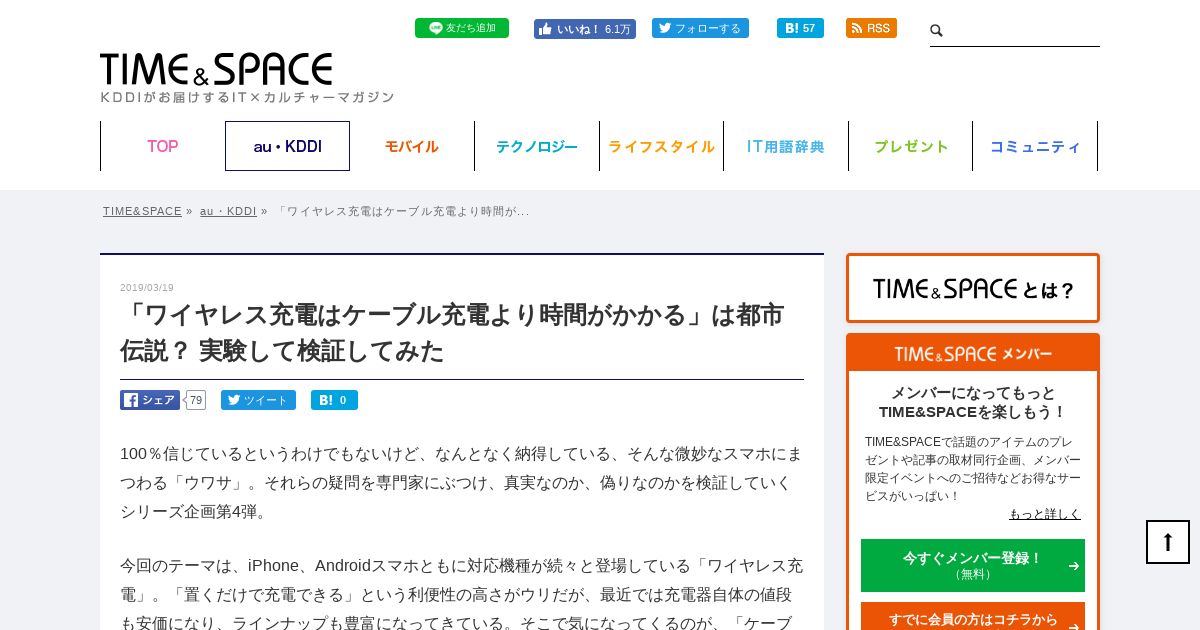Viewport: 1200px width, 630px height.
Task: Click the LINE add friend button
Action: (x=462, y=28)
